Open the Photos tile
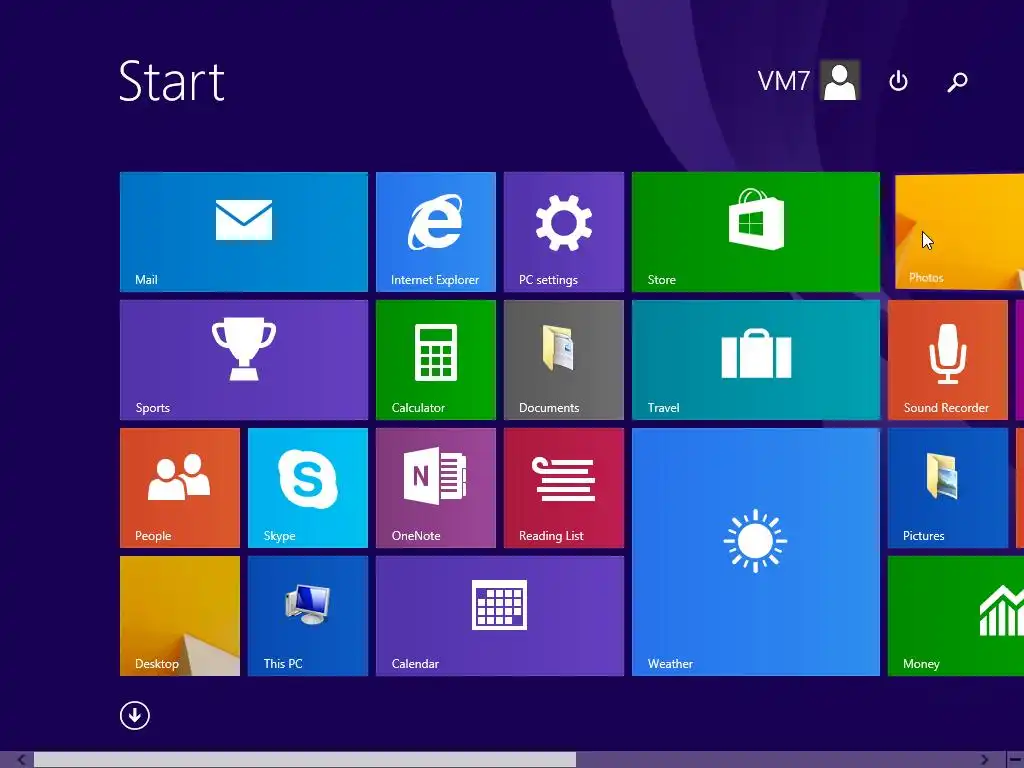Screen dimensions: 1024x768 [959, 232]
